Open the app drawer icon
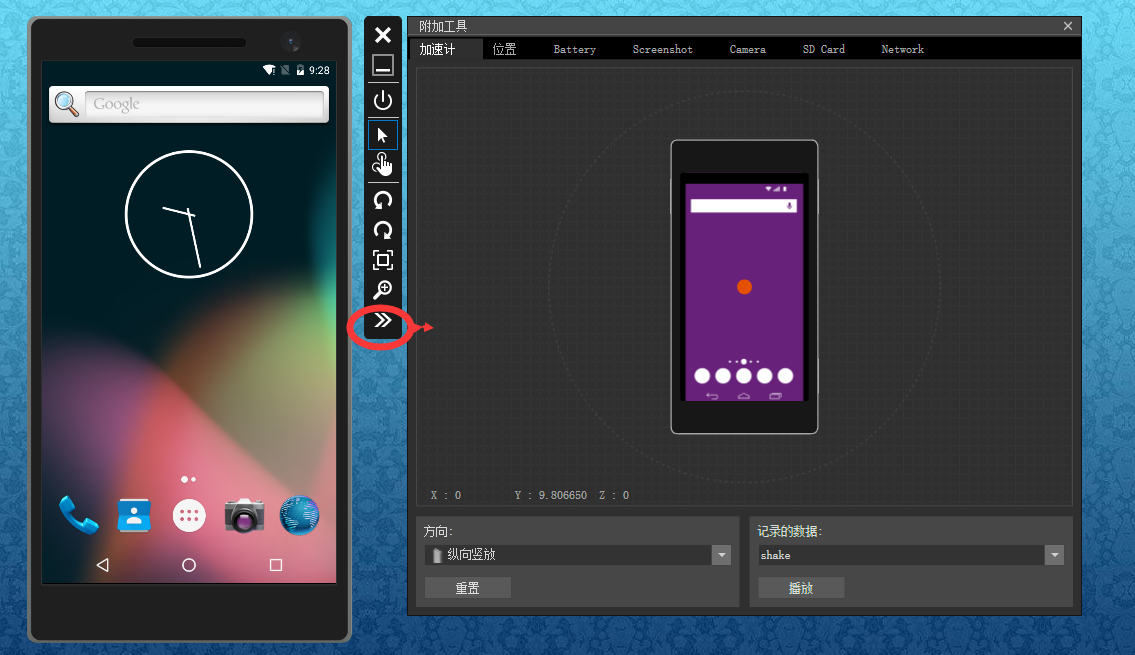This screenshot has width=1135, height=655. [189, 516]
